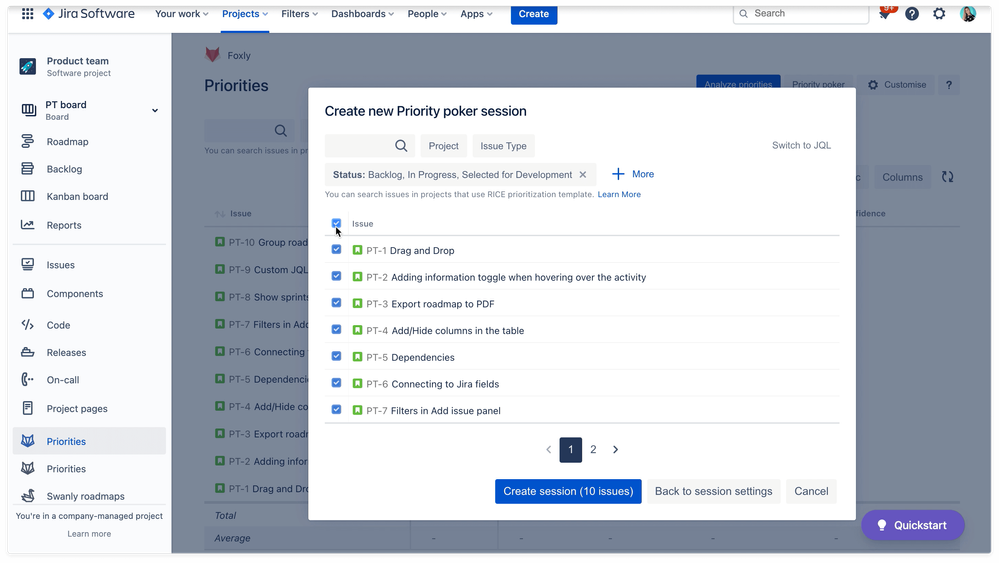
Task: Click the Foxly fox logo
Action: [x=212, y=55]
